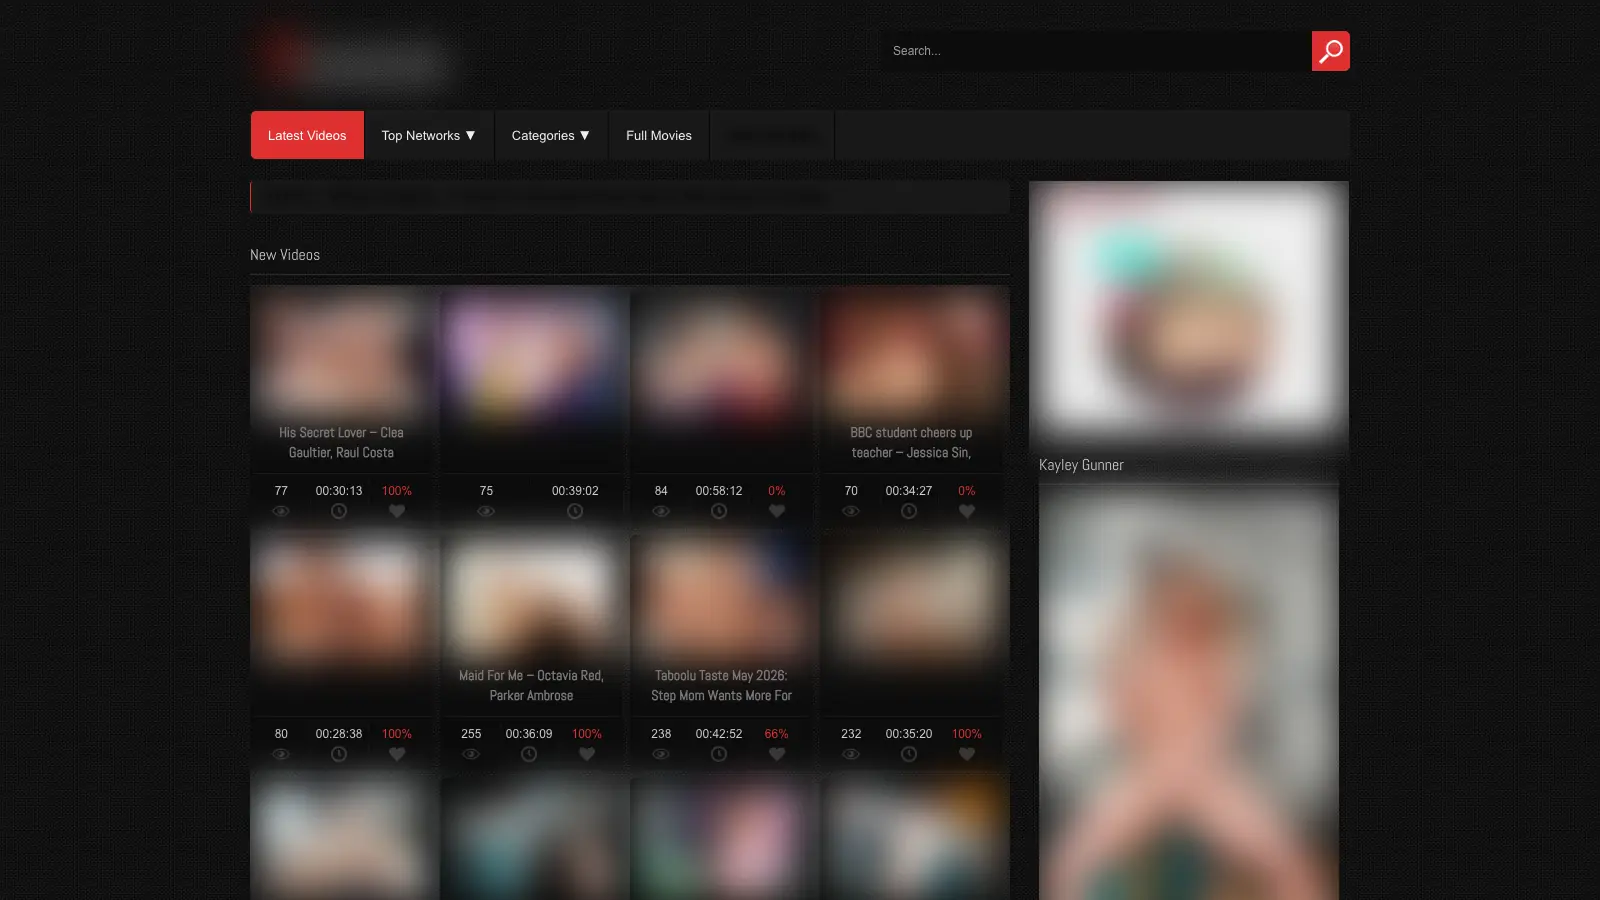Click the clock icon under 00:39:02
The width and height of the screenshot is (1600, 900).
575,511
